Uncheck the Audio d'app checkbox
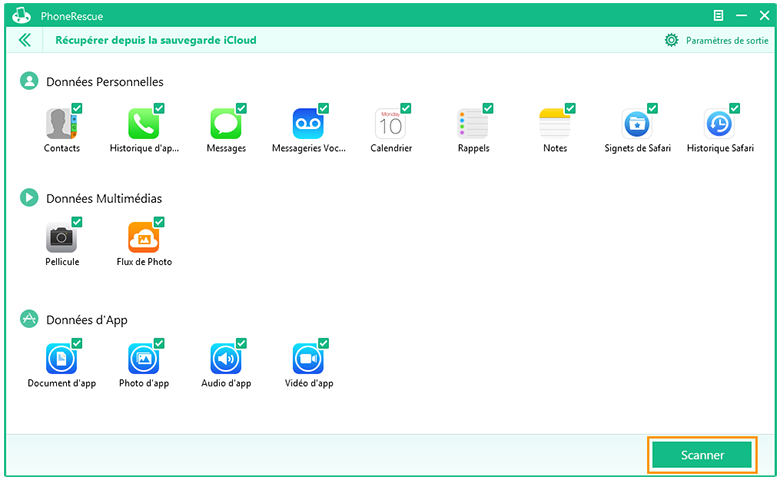This screenshot has height=480, width=780. coord(241,343)
